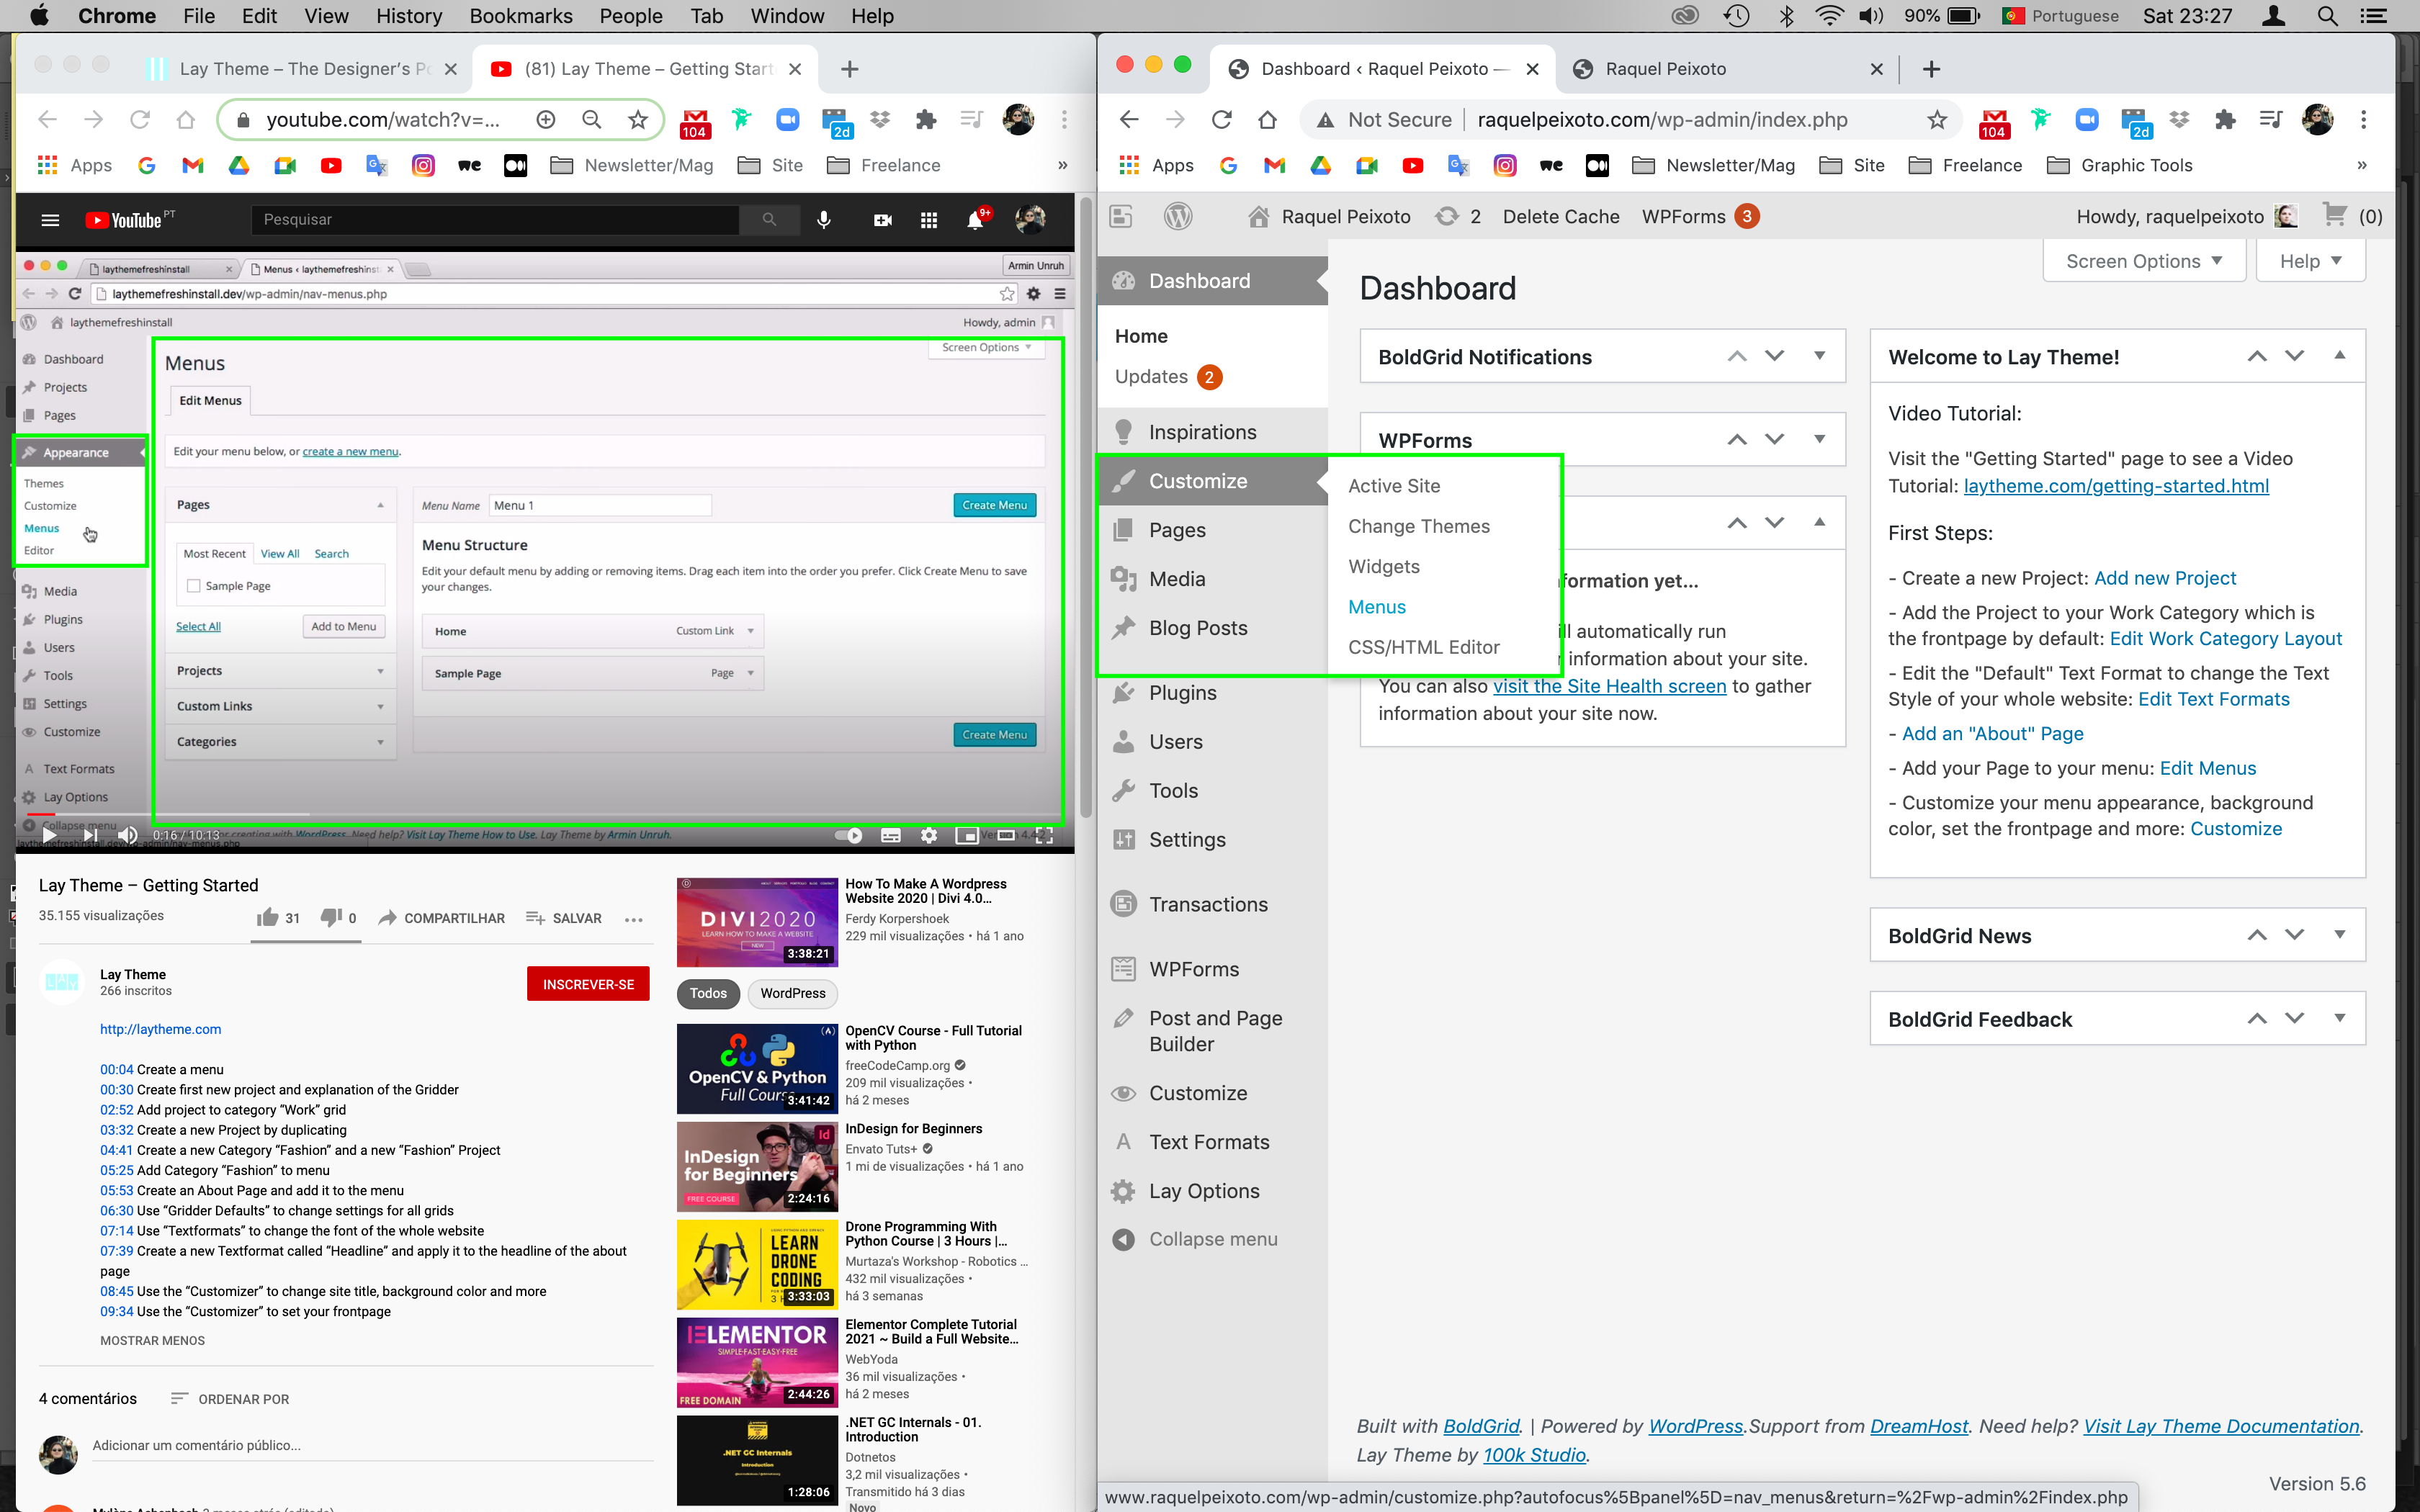Viewport: 2420px width, 1512px height.
Task: Click INSCREVER-SE subscribe button
Action: pos(588,985)
